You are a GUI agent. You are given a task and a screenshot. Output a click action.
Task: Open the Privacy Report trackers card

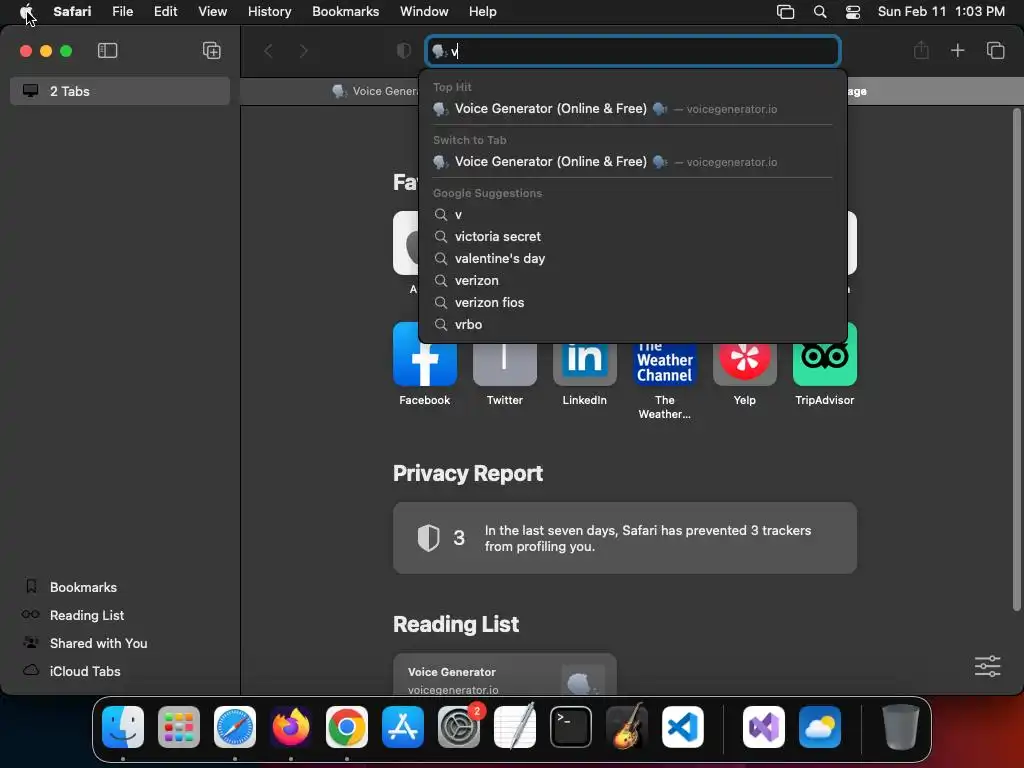click(625, 538)
